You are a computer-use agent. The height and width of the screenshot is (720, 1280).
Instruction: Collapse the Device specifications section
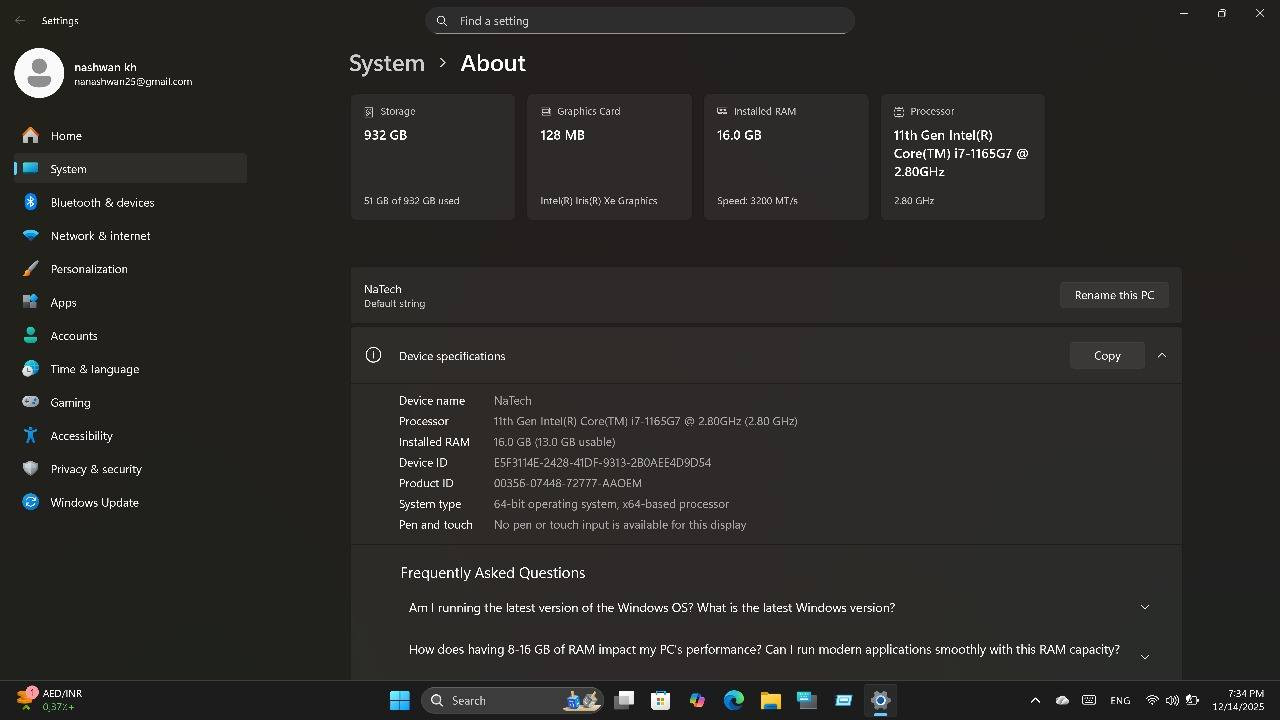(1161, 355)
